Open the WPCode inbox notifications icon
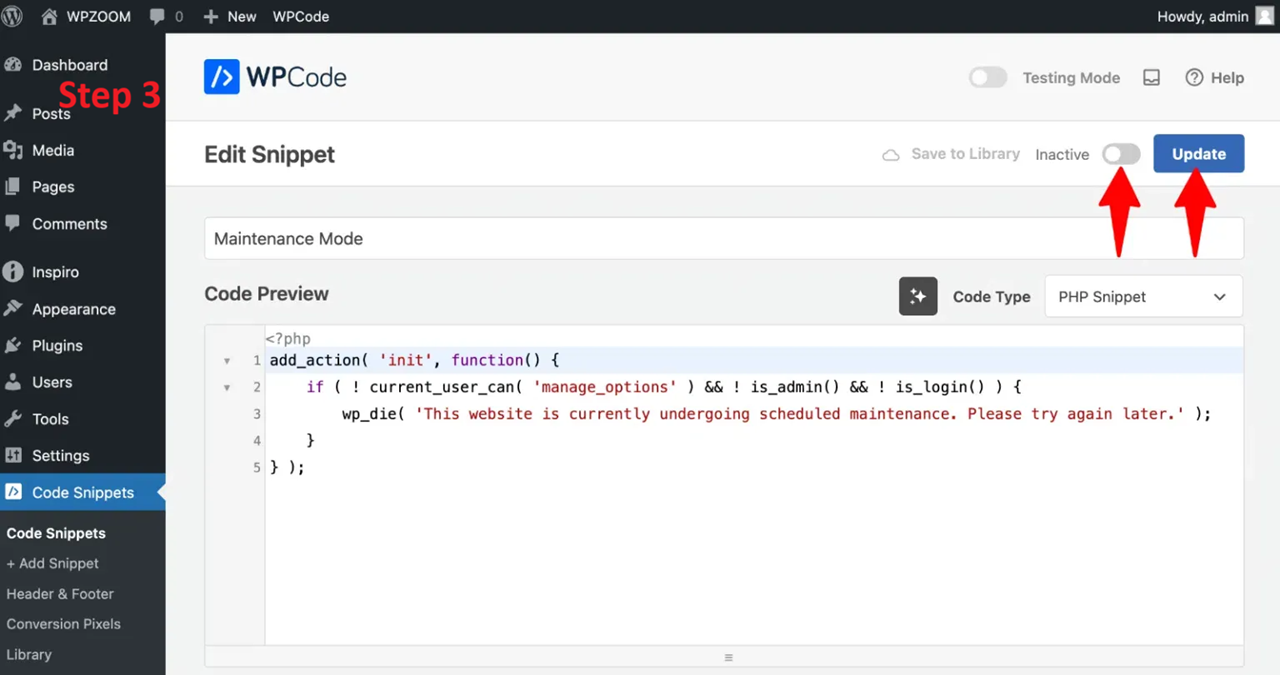Screen dimensions: 1280x675 [1151, 78]
